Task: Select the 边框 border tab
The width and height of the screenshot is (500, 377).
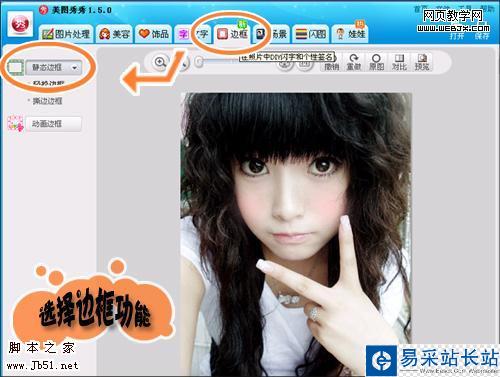Action: tap(232, 34)
